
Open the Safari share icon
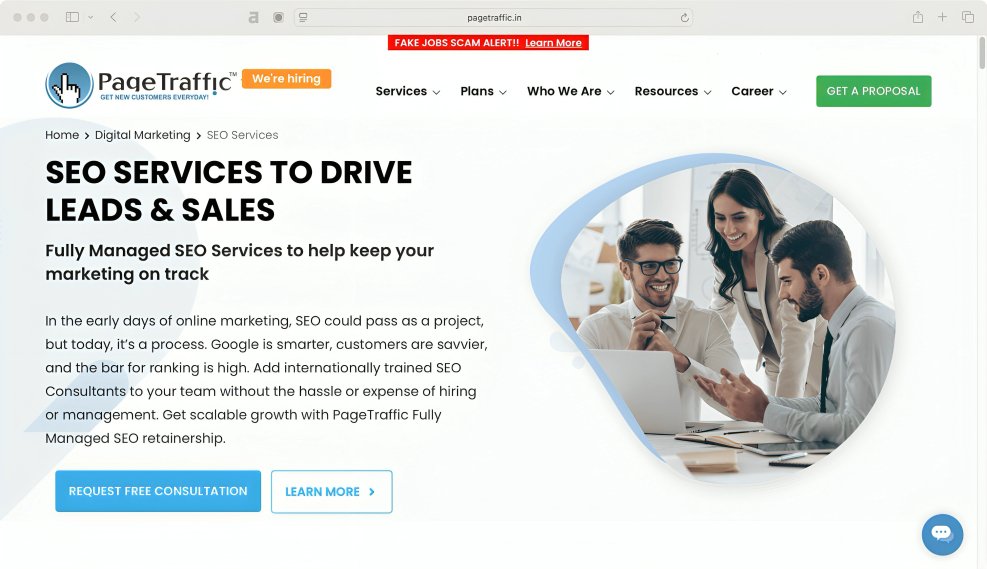(x=918, y=17)
